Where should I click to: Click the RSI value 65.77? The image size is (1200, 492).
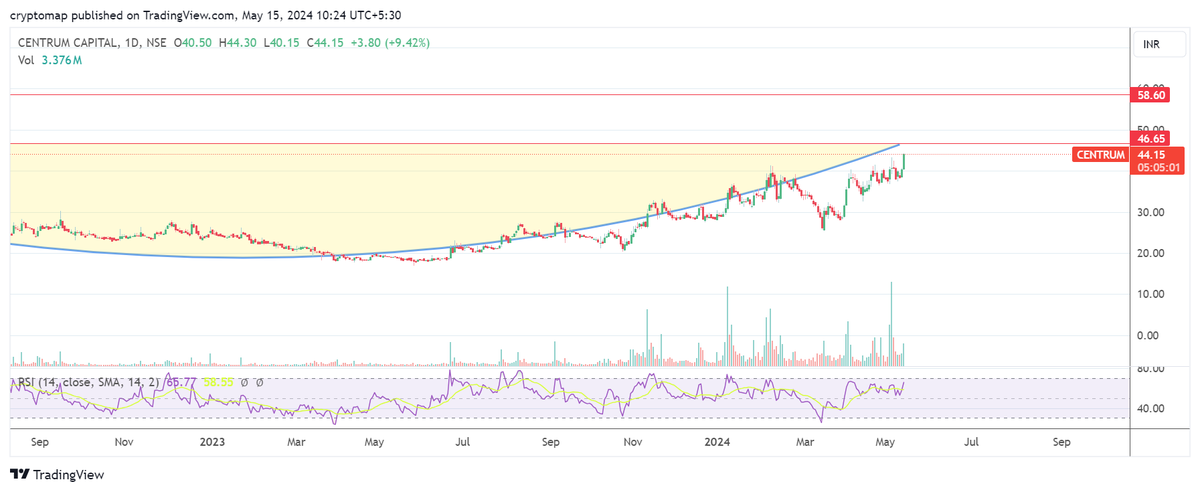180,382
